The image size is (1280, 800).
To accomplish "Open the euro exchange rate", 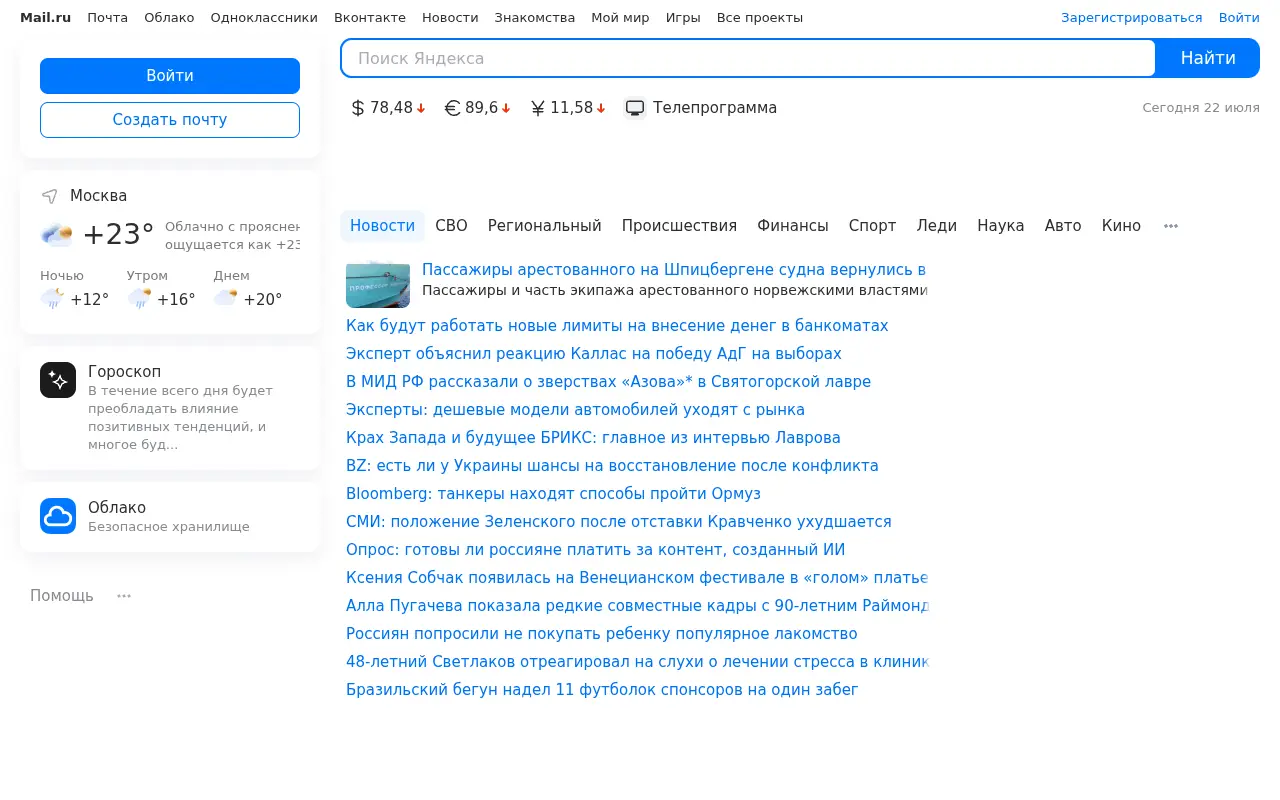I will pyautogui.click(x=478, y=108).
